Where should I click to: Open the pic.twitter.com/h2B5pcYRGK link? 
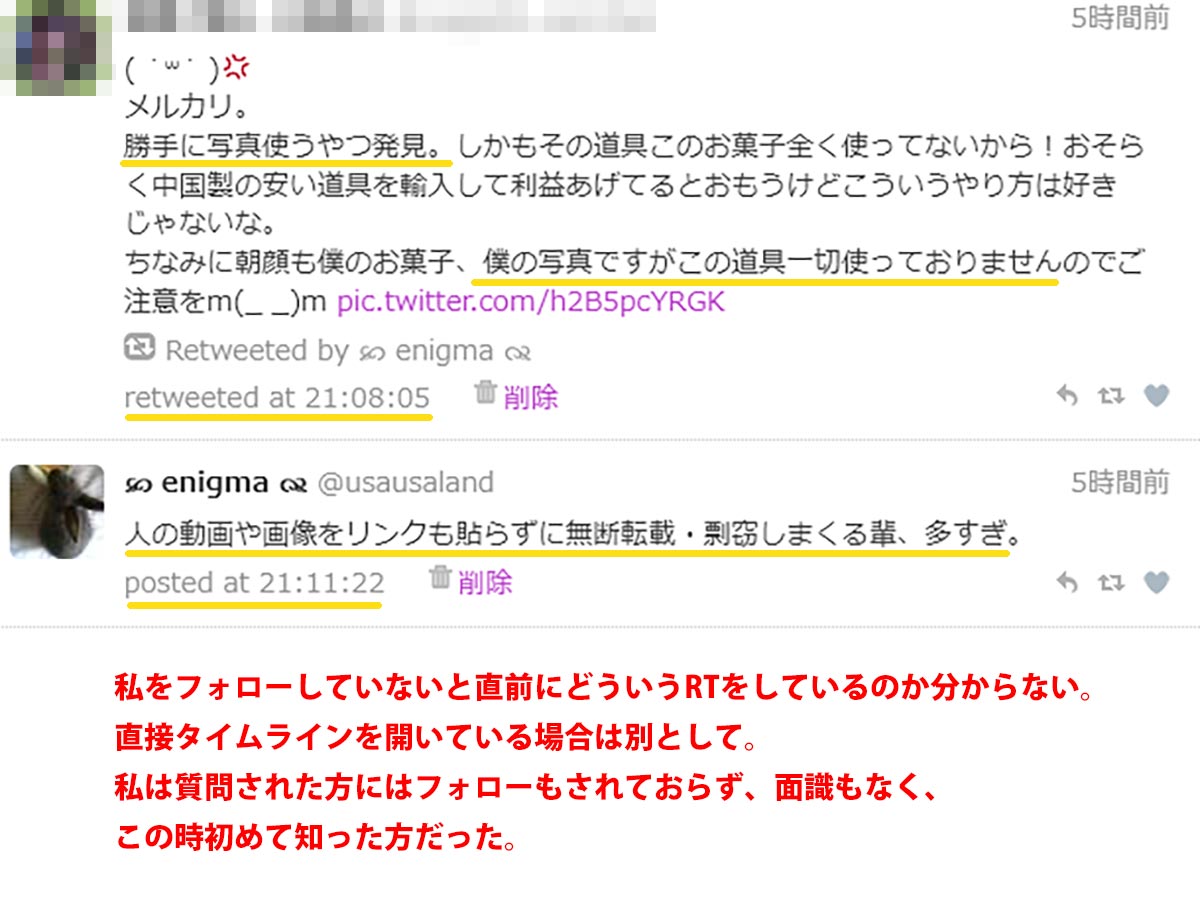pos(530,302)
